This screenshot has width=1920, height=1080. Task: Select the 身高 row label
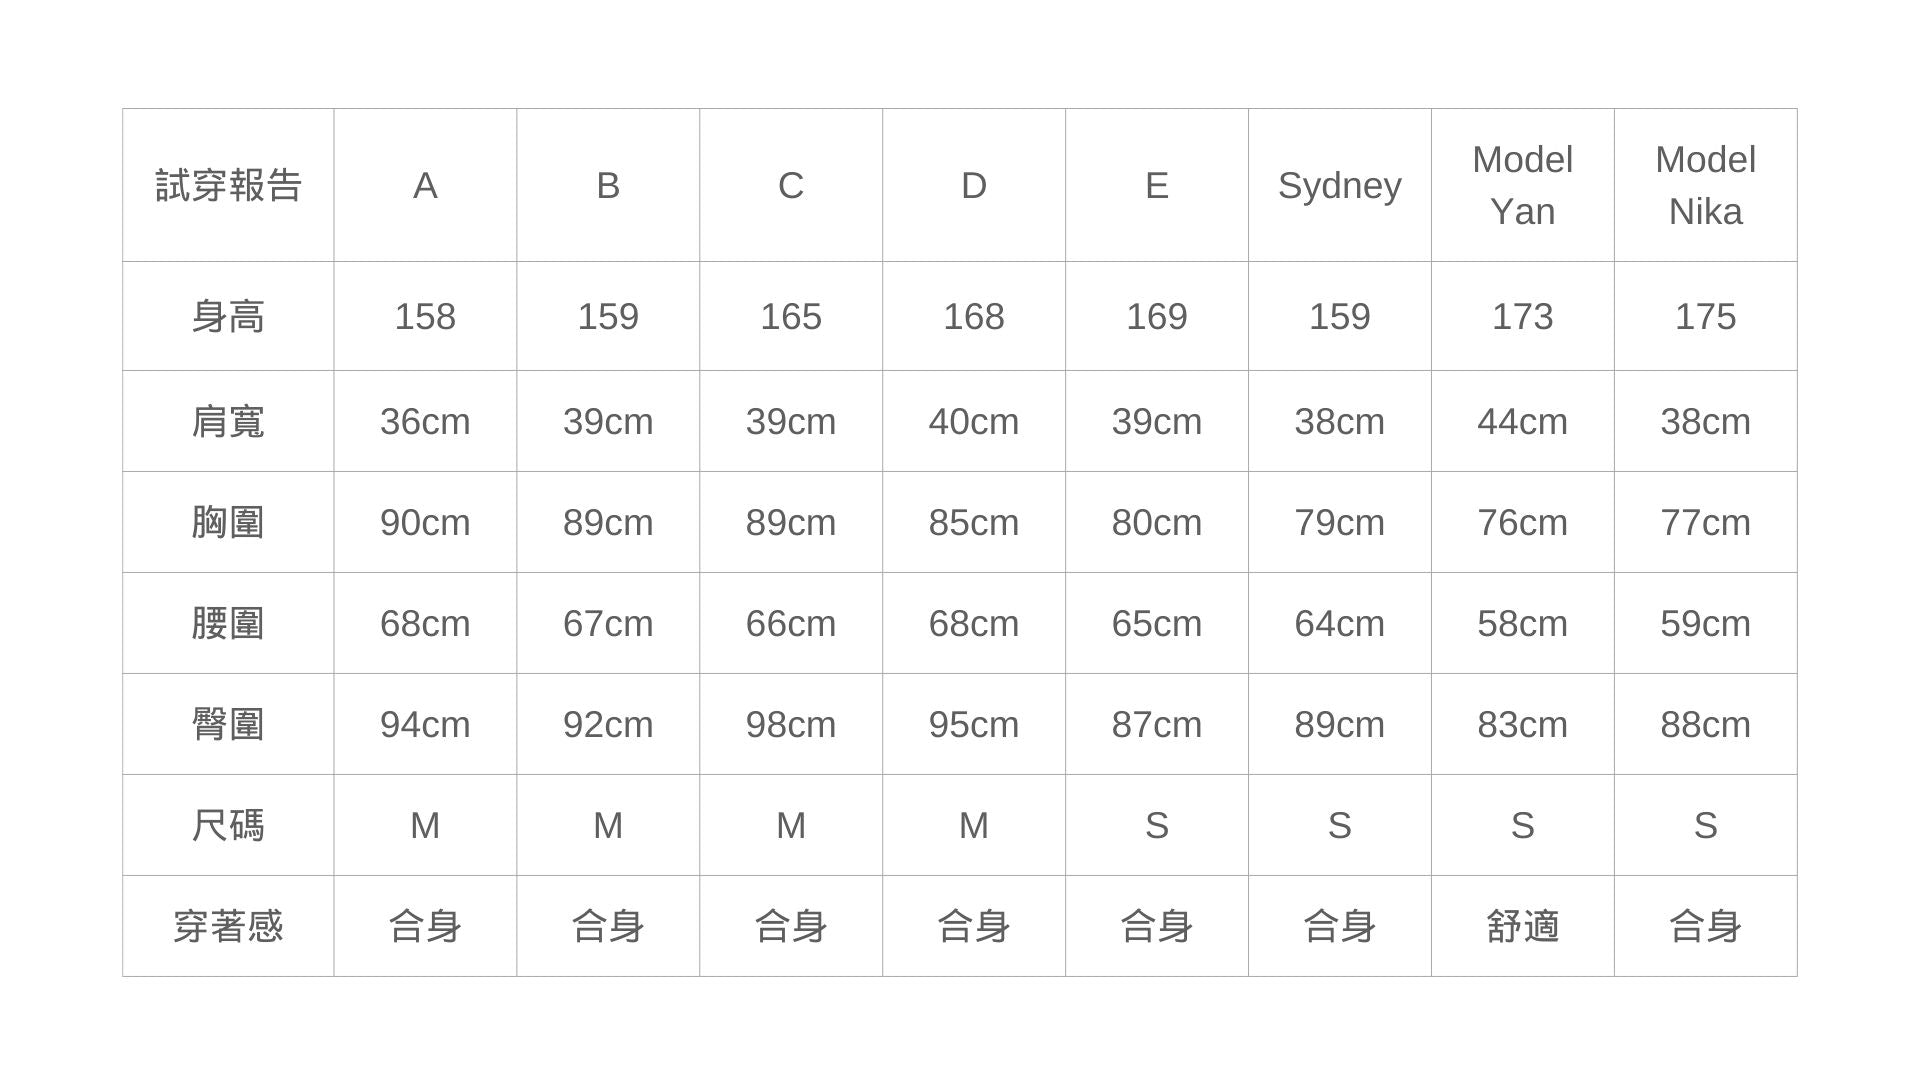coord(228,317)
